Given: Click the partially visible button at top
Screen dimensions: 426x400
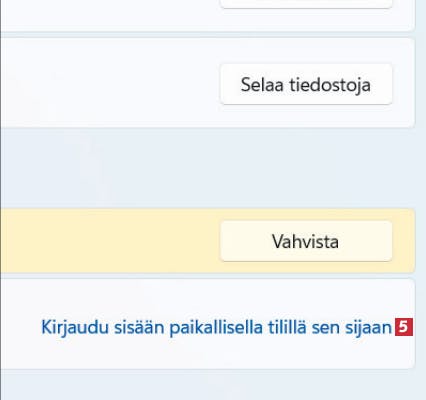Looking at the screenshot, I should tap(306, 4).
